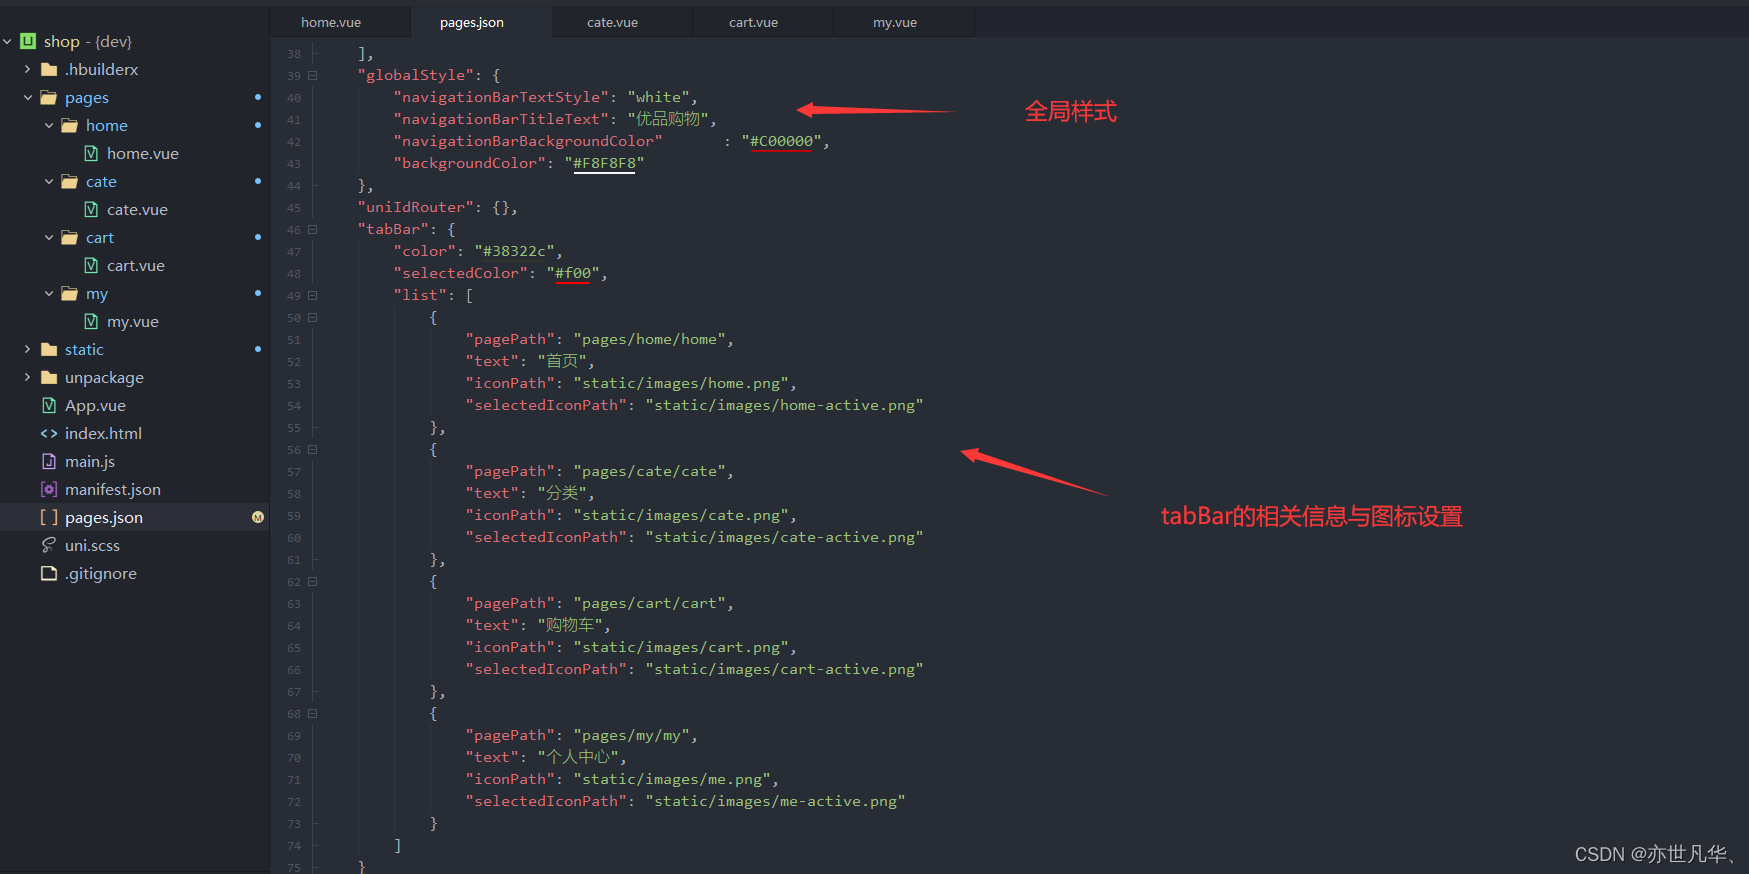Open App.vue from the project tree
This screenshot has width=1749, height=874.
95,405
